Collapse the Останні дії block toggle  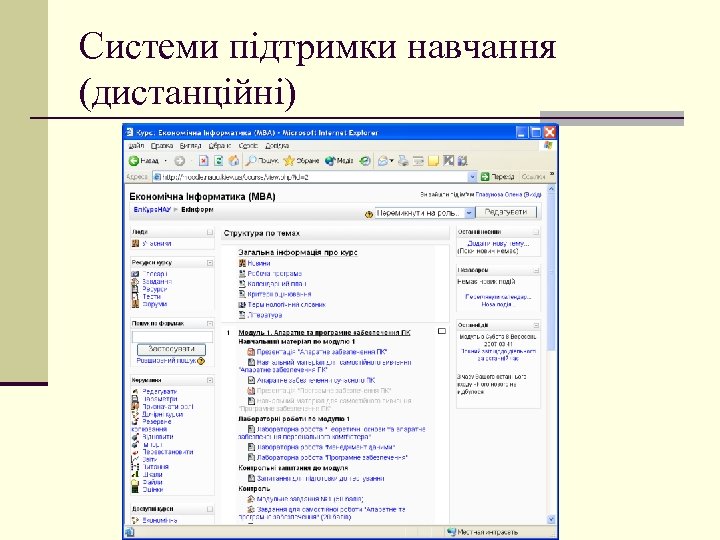click(x=536, y=326)
